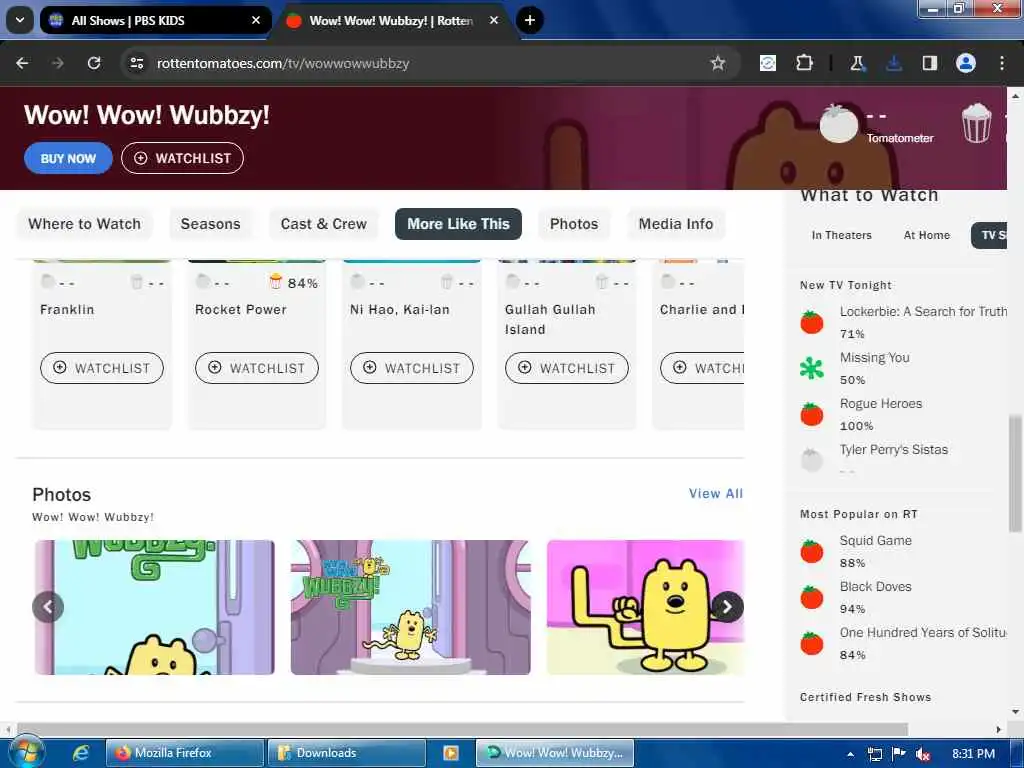Select the More Like This tab
1024x768 pixels.
pos(458,224)
